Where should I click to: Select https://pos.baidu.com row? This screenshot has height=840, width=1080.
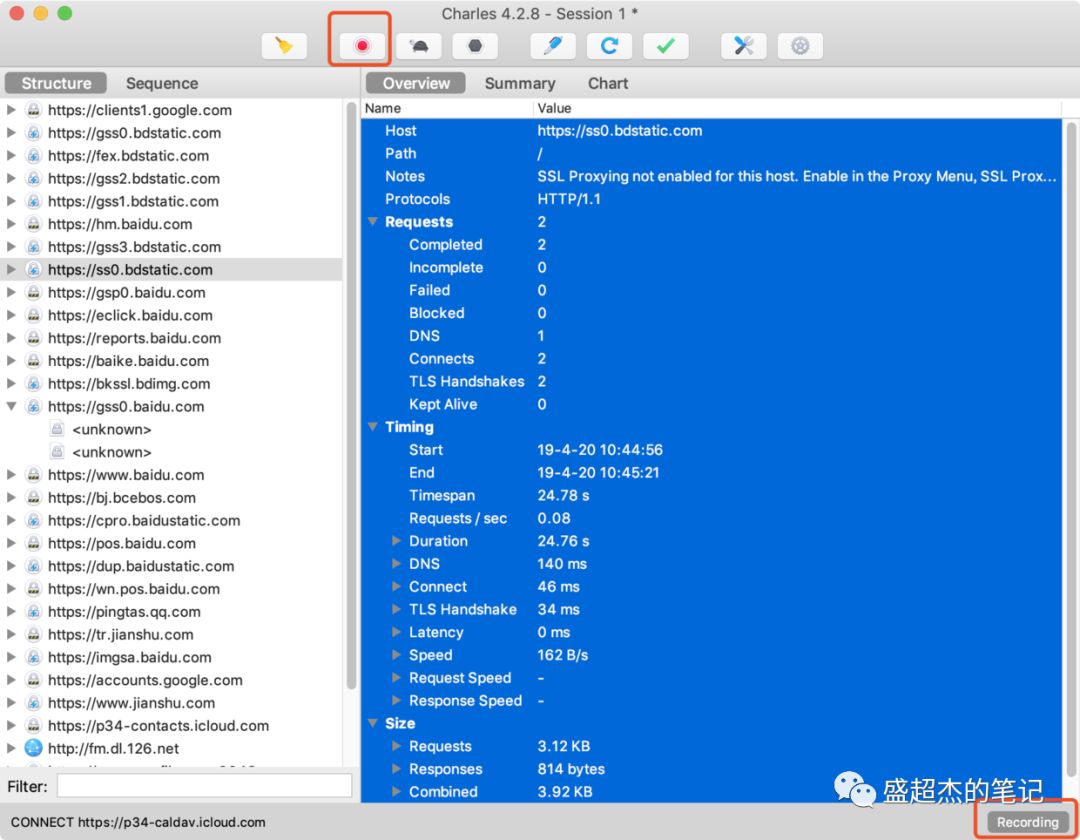(x=172, y=543)
